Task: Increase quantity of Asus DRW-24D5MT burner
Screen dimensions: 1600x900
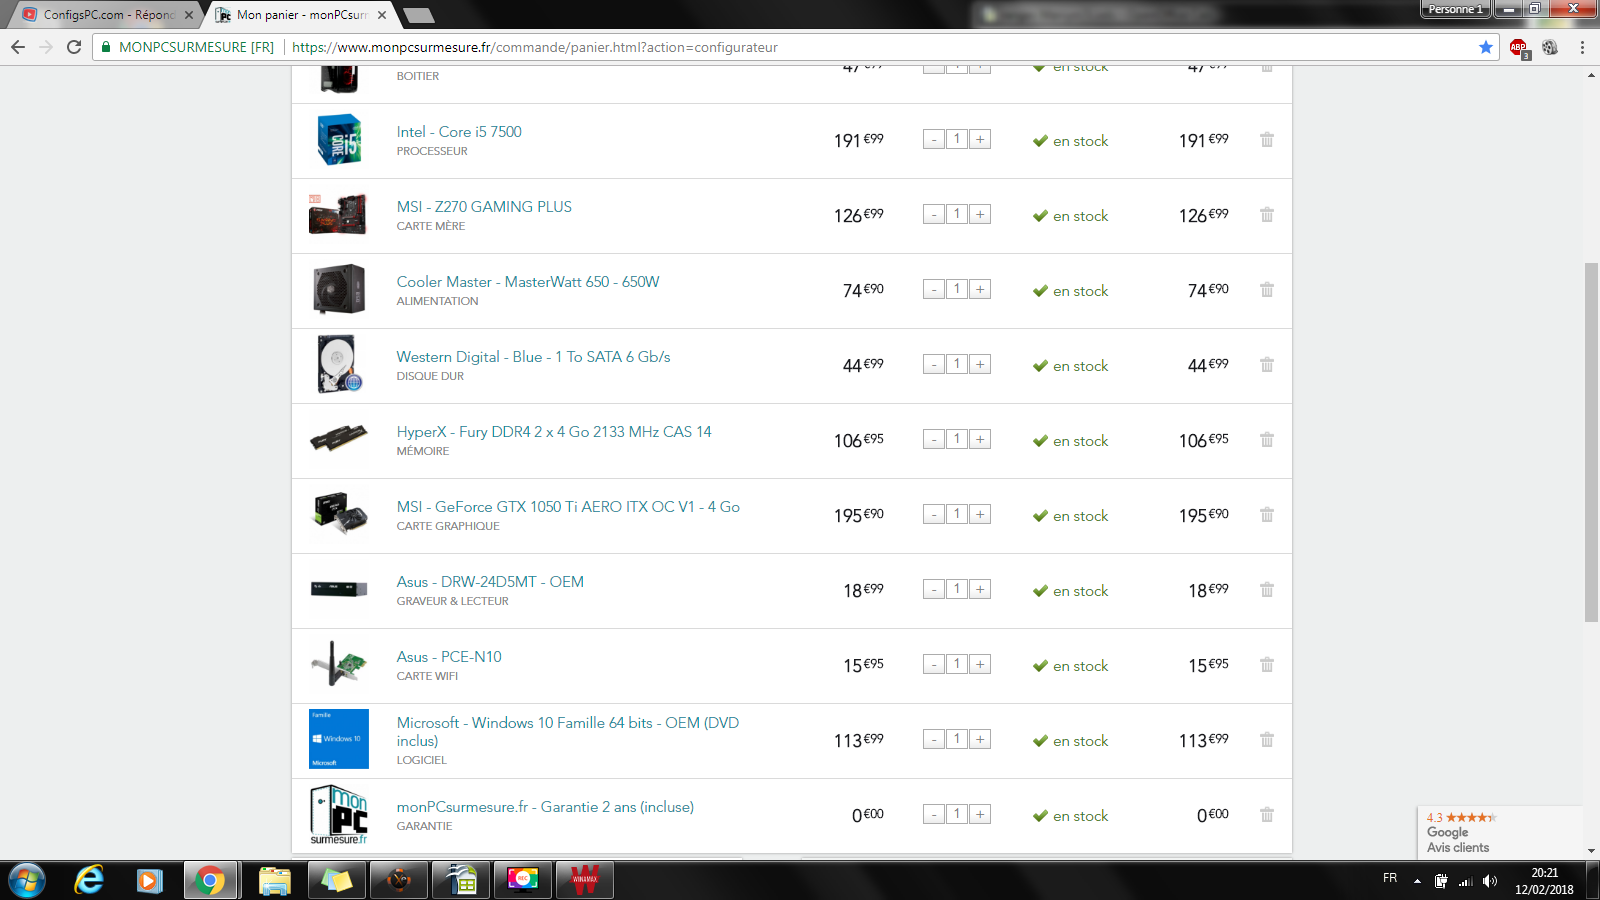Action: point(980,590)
